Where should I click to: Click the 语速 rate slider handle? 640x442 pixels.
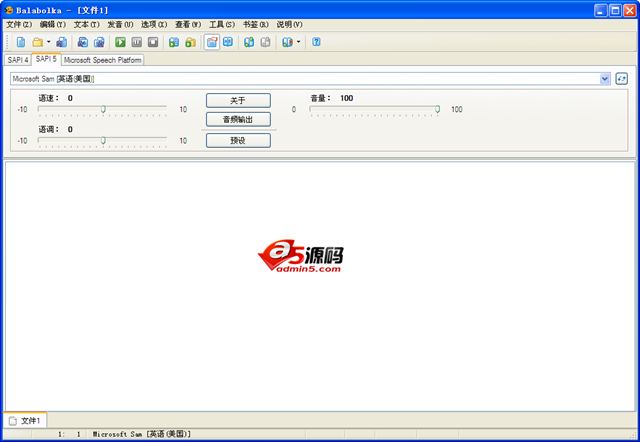click(x=103, y=109)
